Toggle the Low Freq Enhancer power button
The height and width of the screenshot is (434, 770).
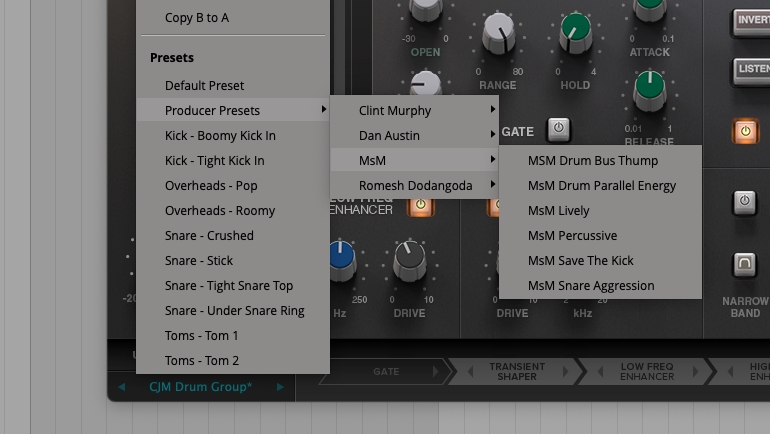click(x=420, y=207)
